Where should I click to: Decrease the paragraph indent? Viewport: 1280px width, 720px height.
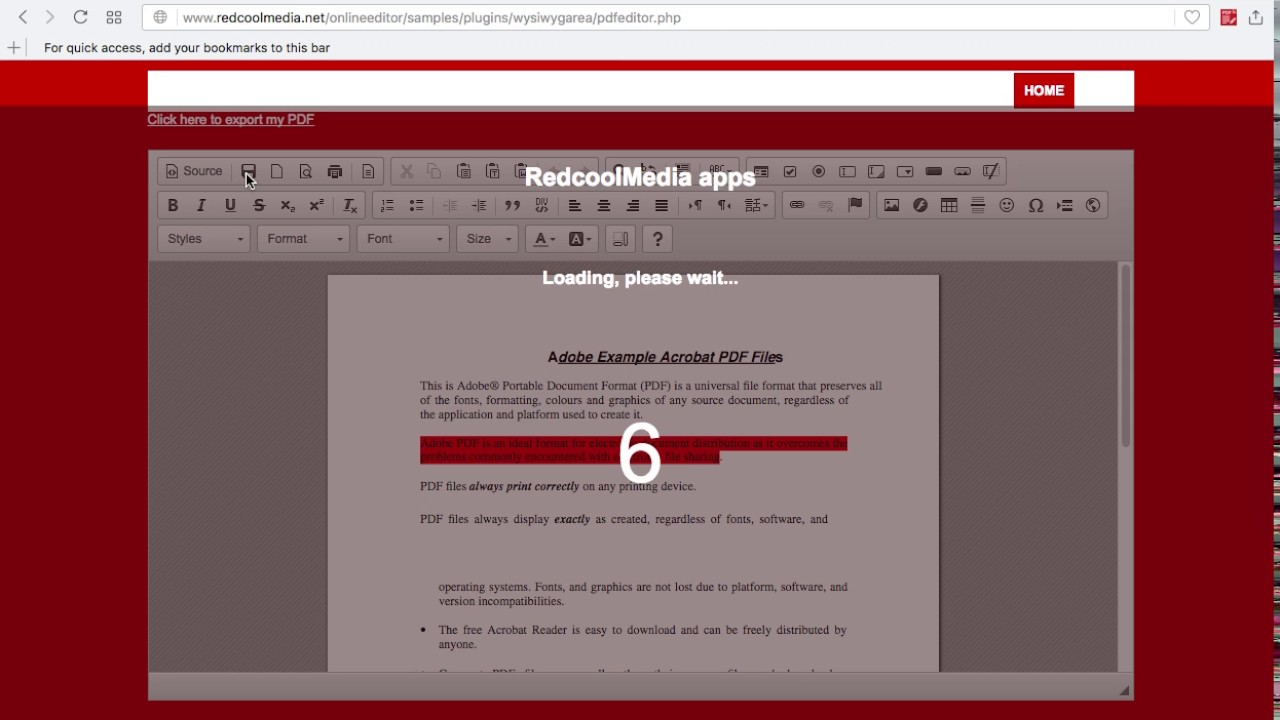point(450,205)
